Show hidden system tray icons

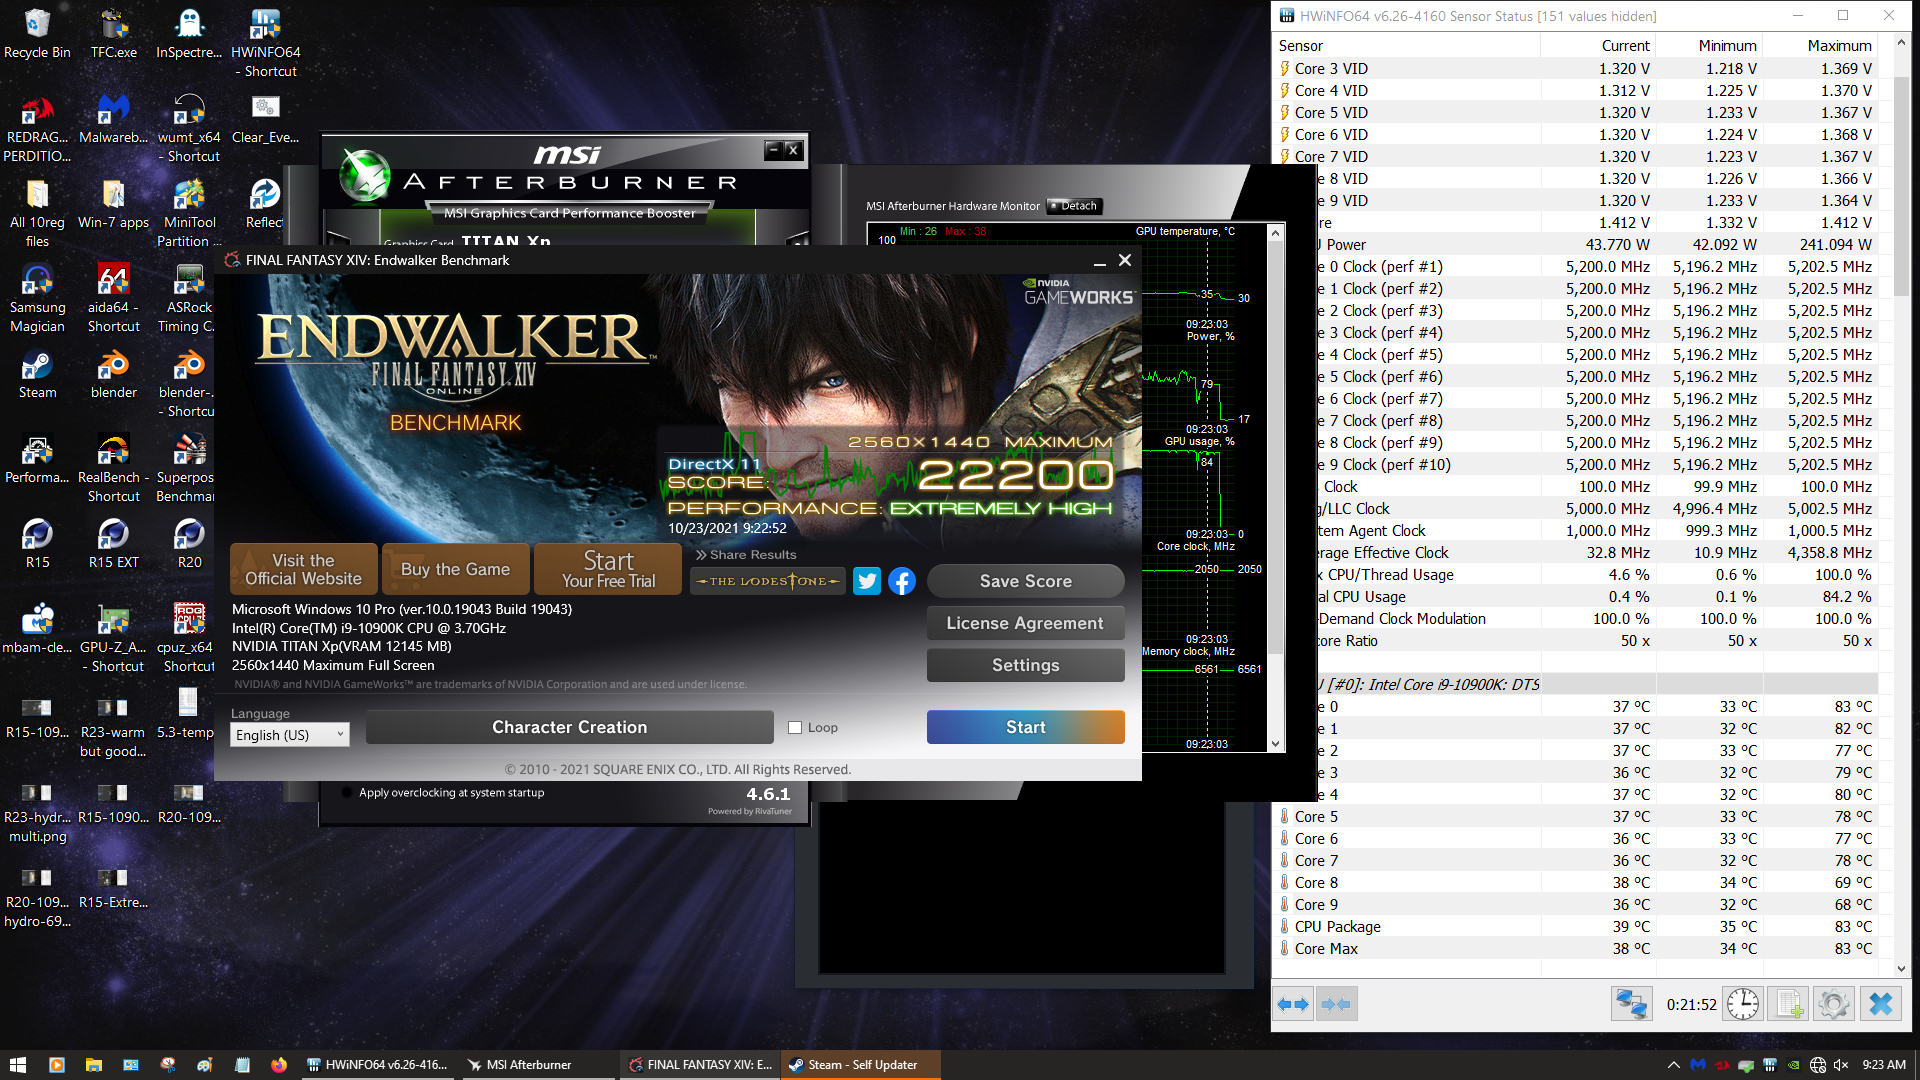point(1673,1065)
